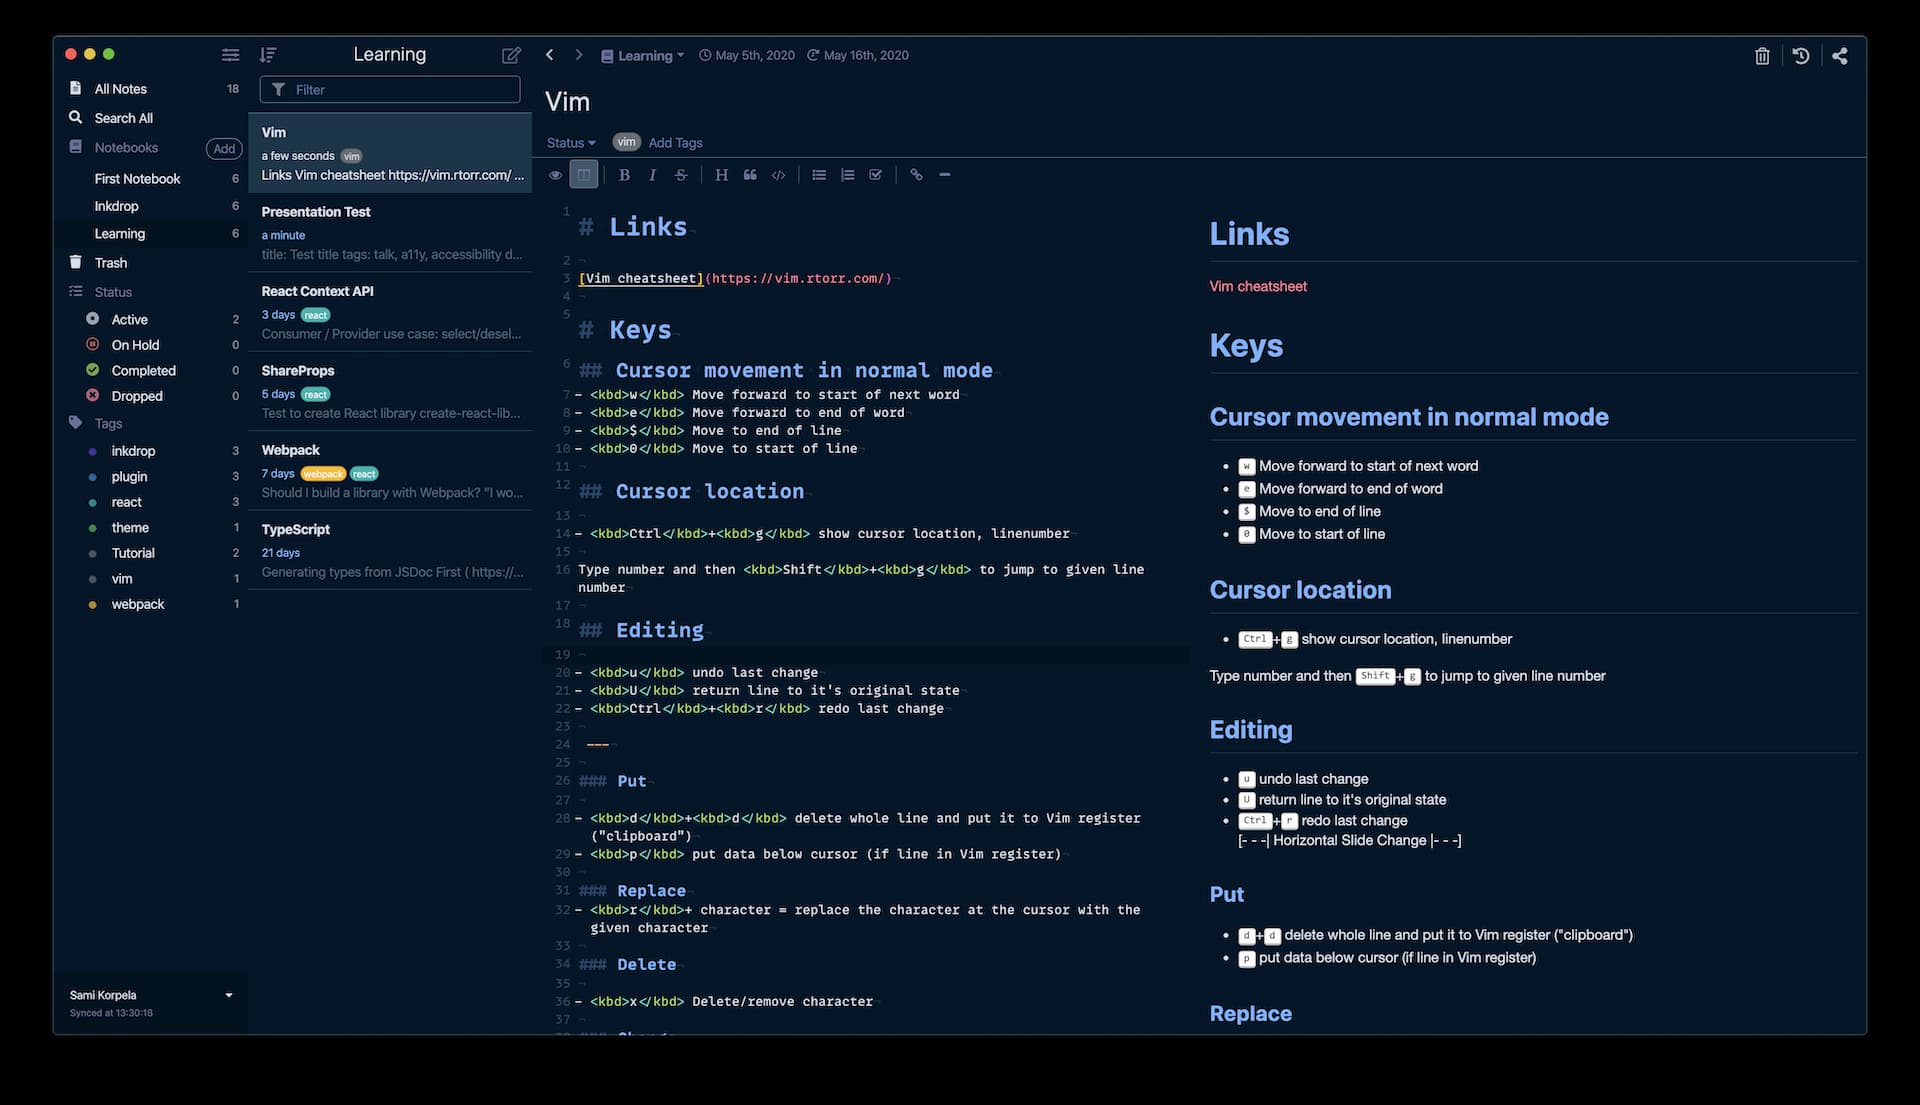Click the Add notebook button

224,148
